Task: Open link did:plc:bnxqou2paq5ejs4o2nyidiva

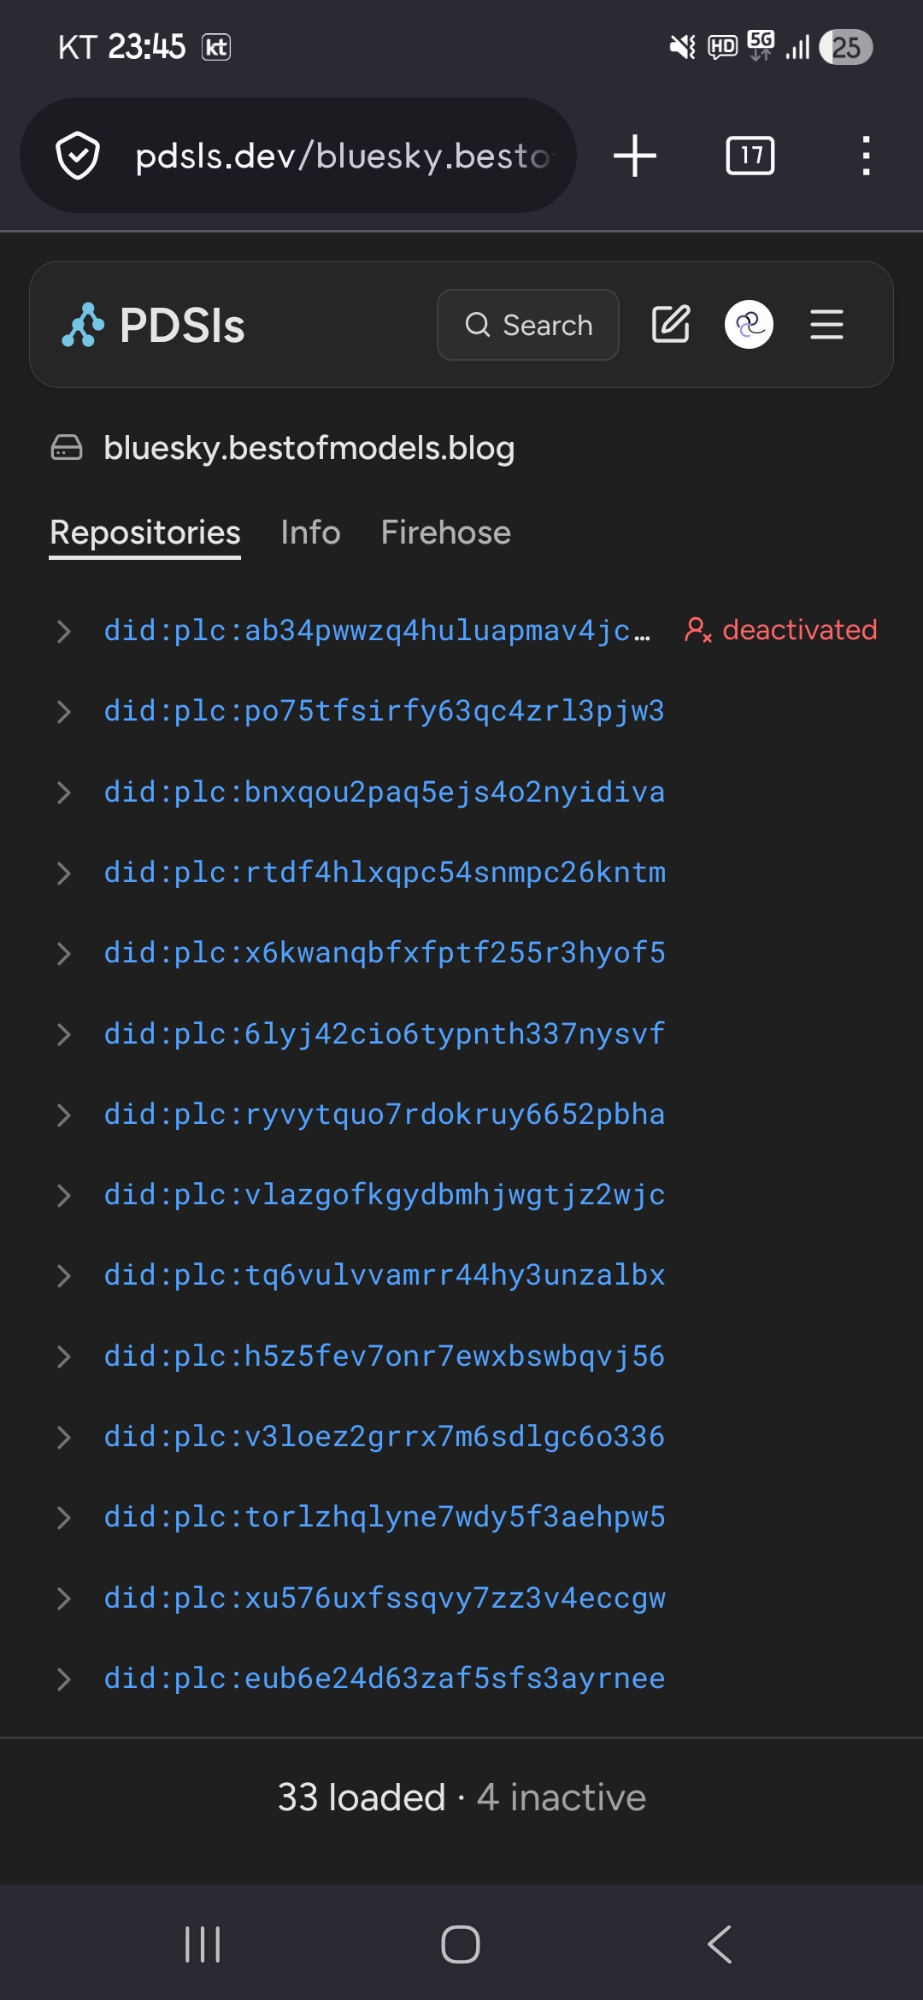Action: [x=384, y=792]
